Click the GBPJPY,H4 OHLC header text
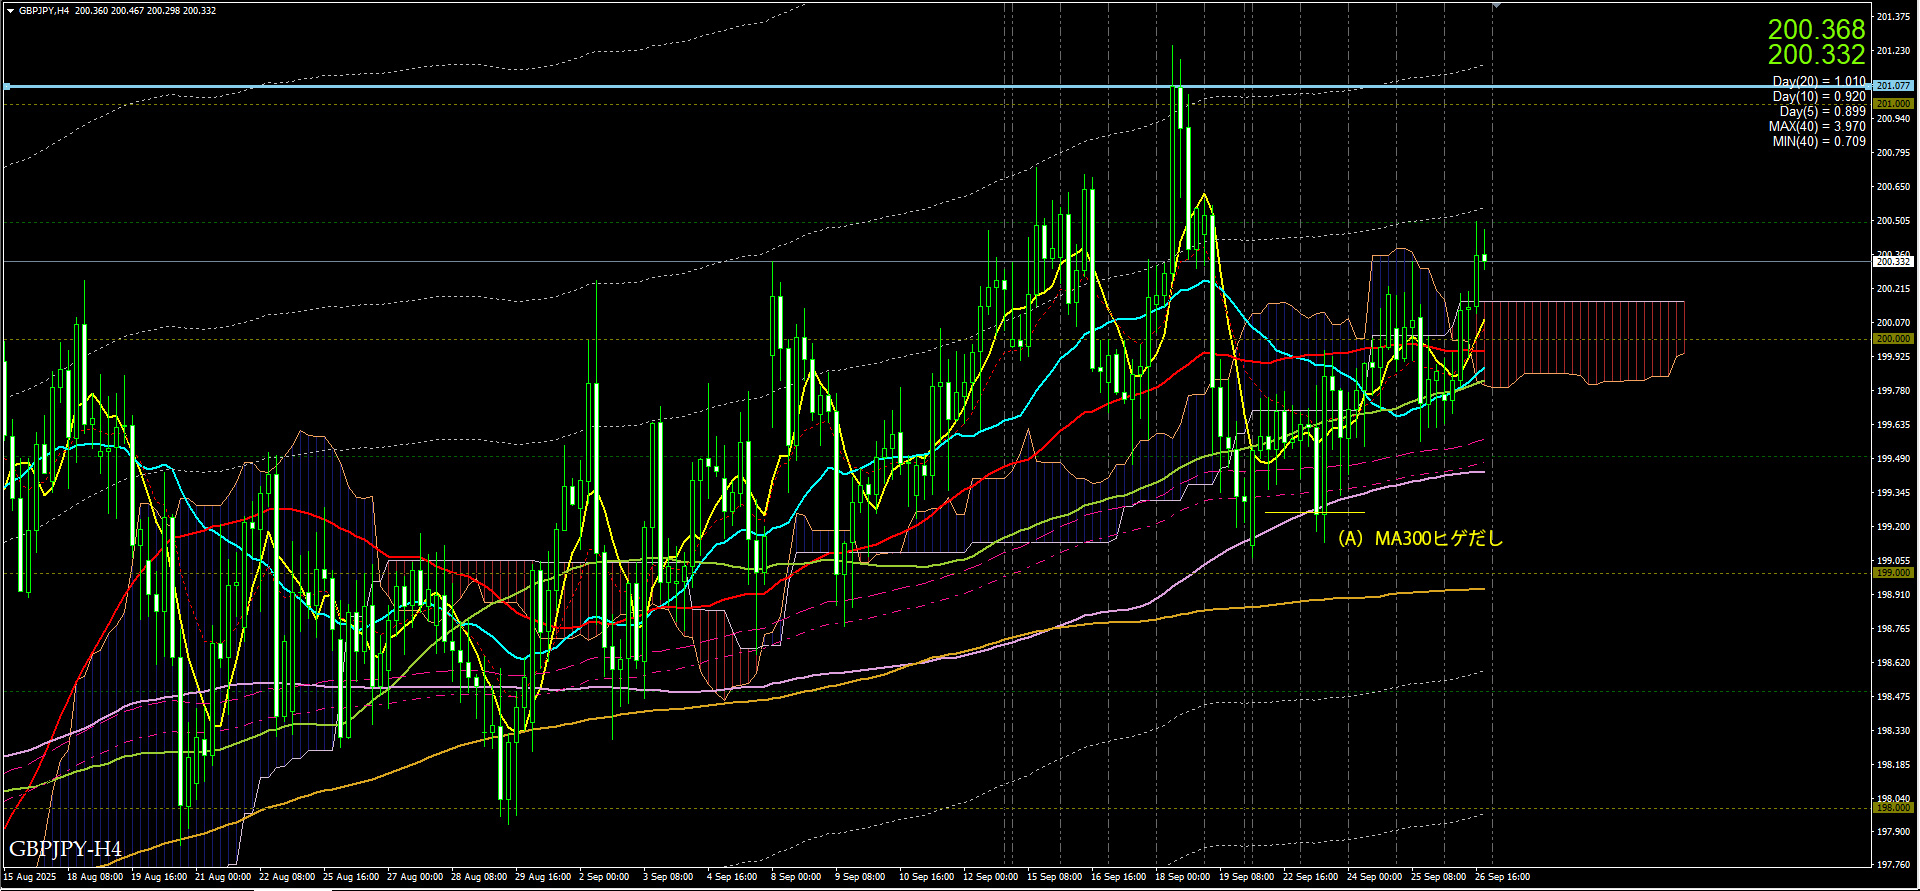This screenshot has width=1920, height=891. click(x=117, y=10)
